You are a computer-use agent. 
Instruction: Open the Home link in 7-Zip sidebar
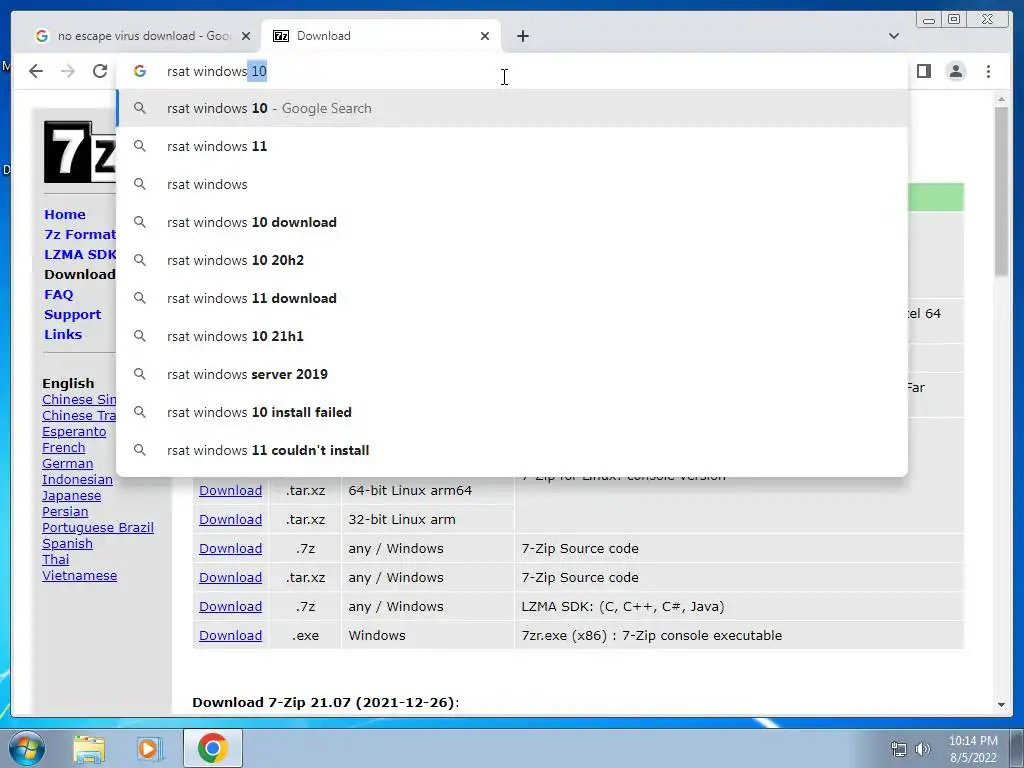click(65, 214)
